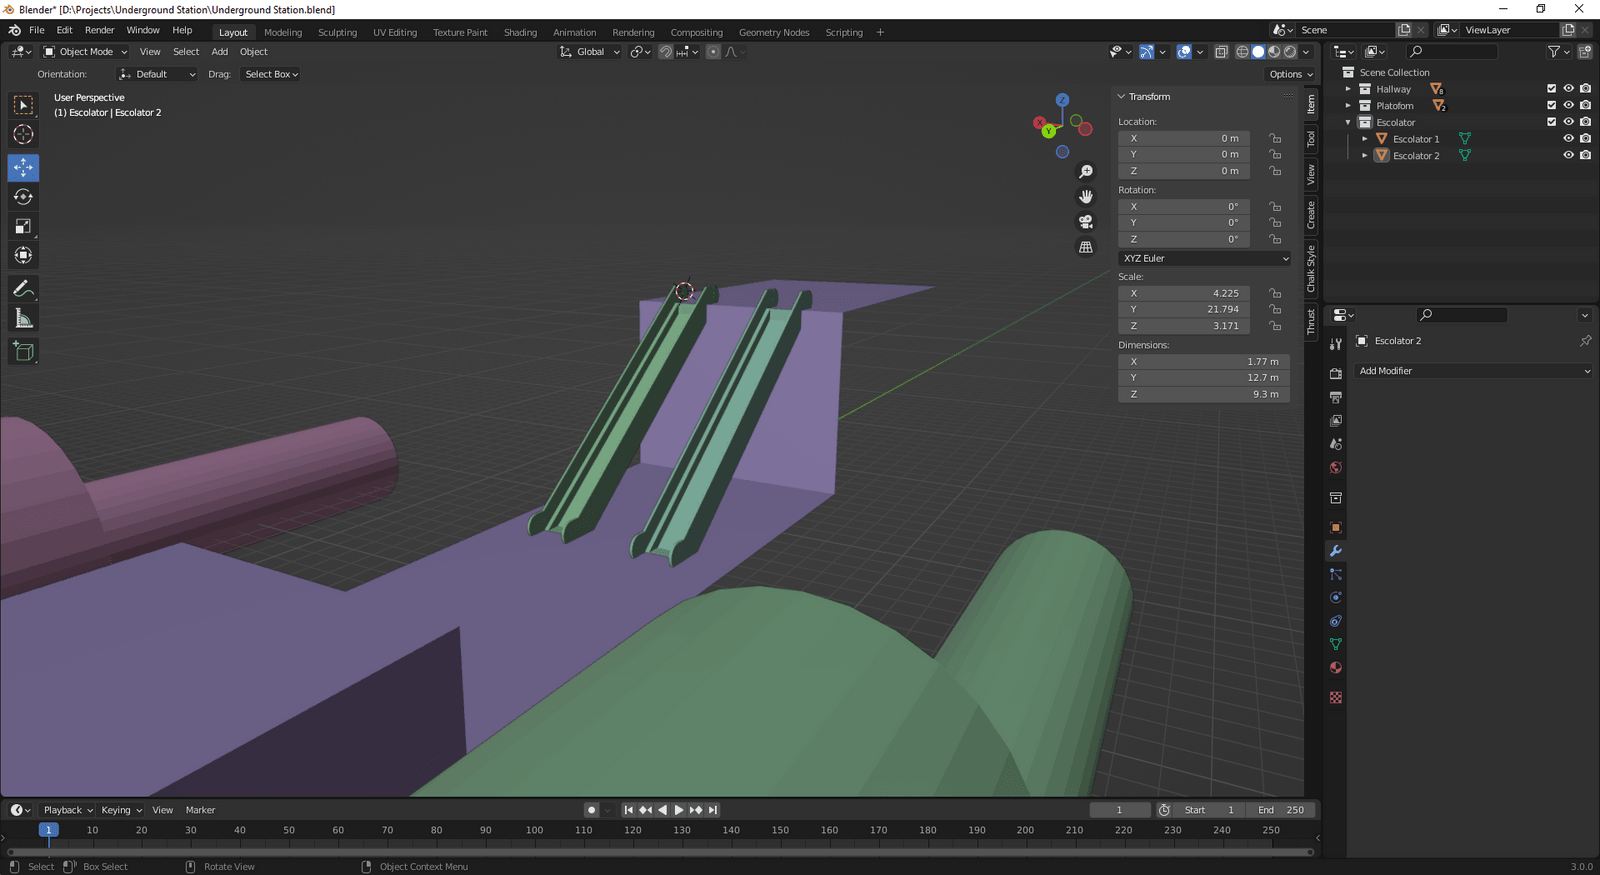Expand the Hallway collection tree
The image size is (1600, 875).
pyautogui.click(x=1348, y=89)
